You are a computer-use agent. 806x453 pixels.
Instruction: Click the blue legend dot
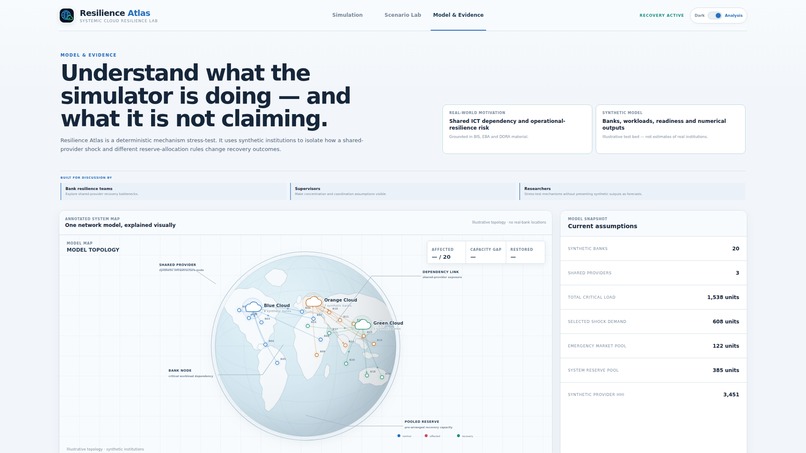[399, 436]
